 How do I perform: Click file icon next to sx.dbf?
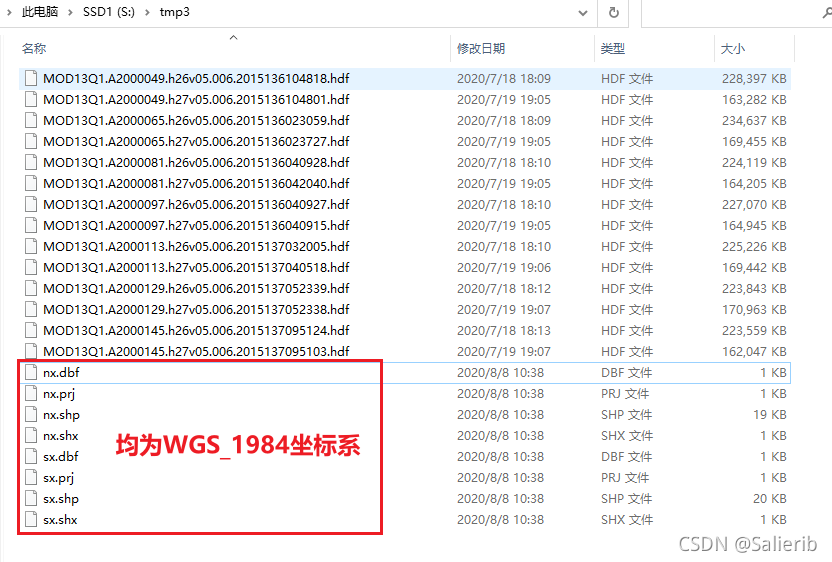coord(31,456)
